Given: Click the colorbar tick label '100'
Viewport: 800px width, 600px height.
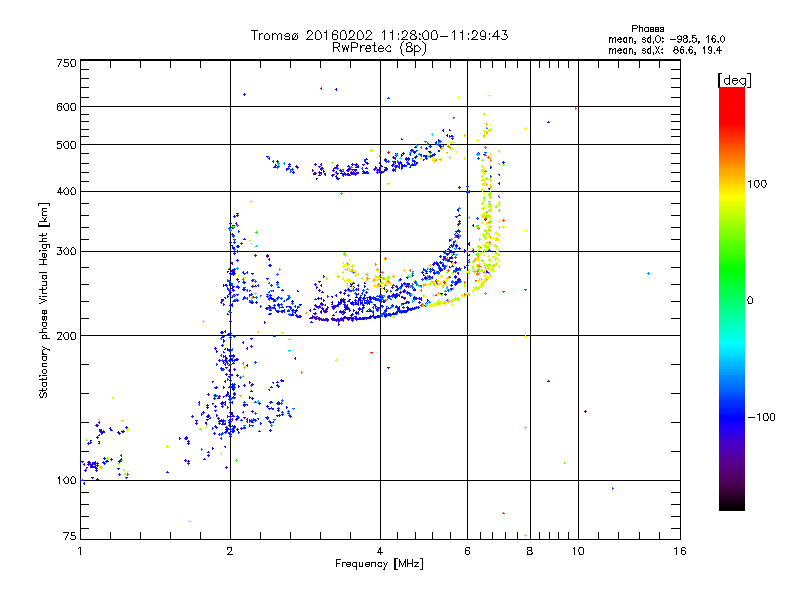Looking at the screenshot, I should click(x=757, y=184).
